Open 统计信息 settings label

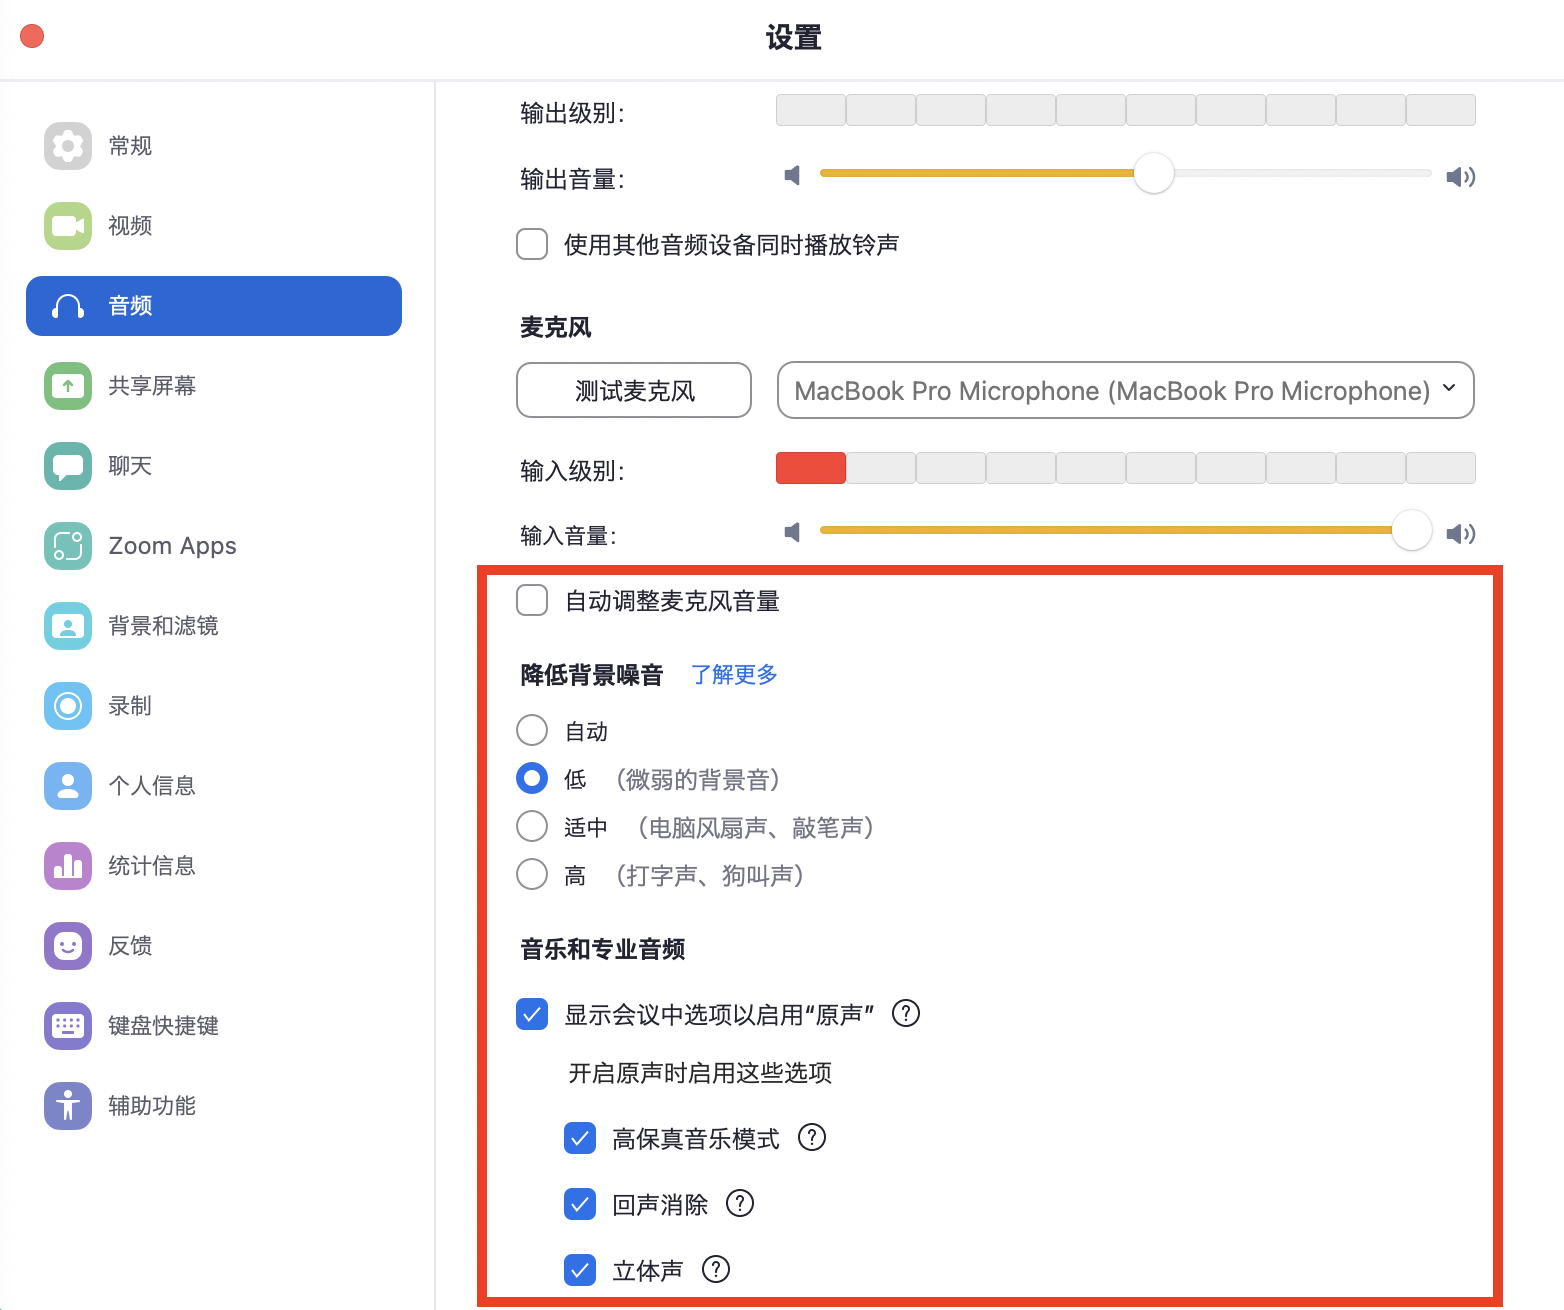coord(152,866)
